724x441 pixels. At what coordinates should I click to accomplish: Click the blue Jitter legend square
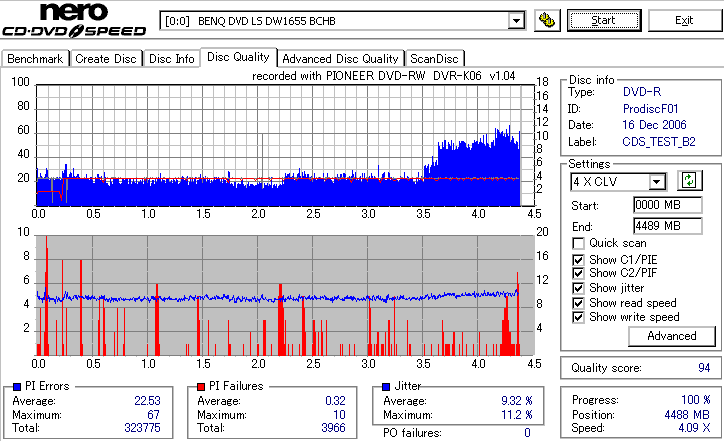(386, 387)
